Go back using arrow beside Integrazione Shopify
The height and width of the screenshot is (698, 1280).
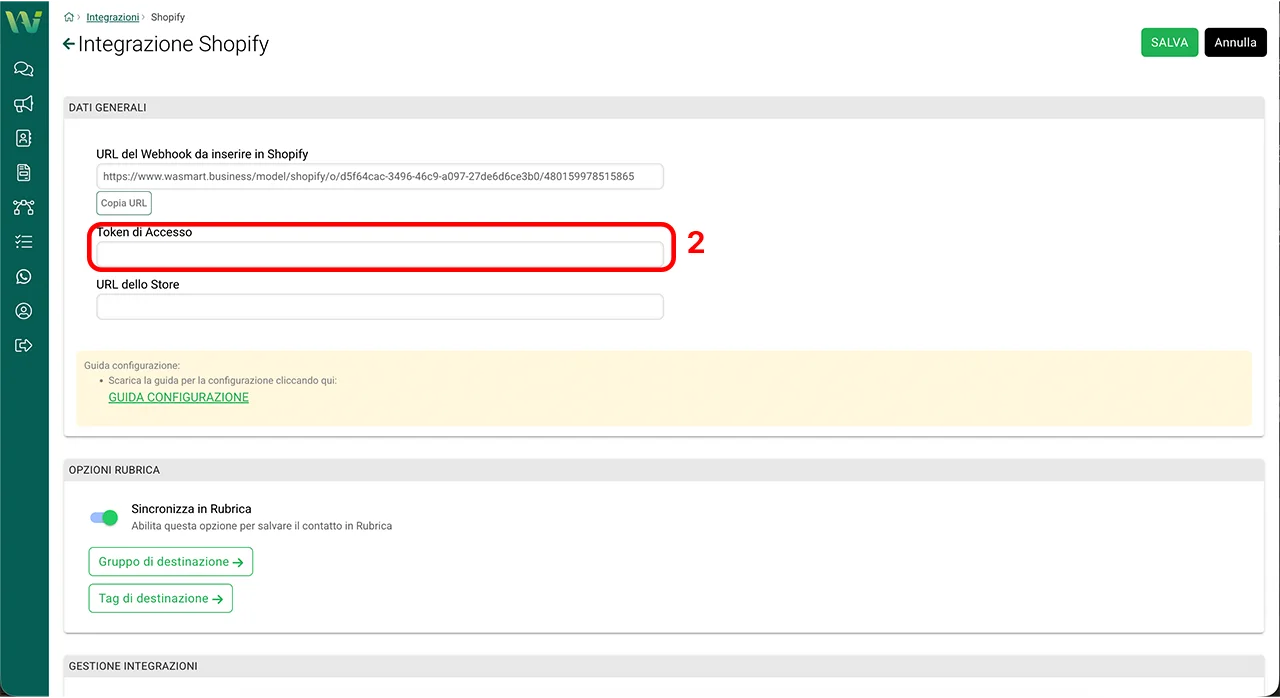68,44
